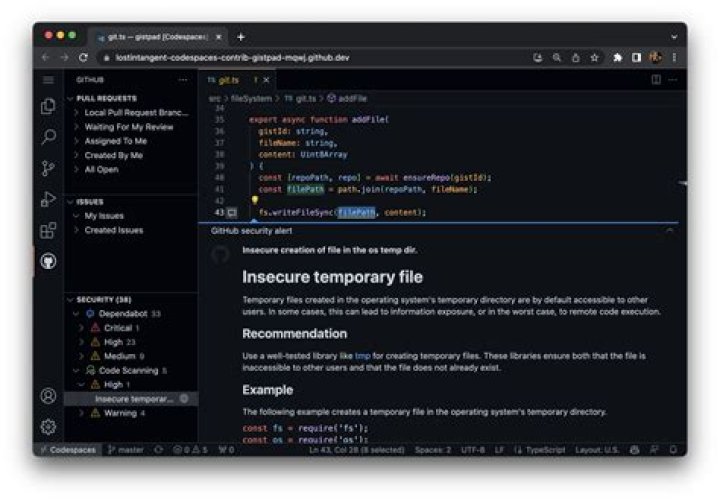
Task: Click Codespaces remote indicator in status bar
Action: [x=68, y=450]
